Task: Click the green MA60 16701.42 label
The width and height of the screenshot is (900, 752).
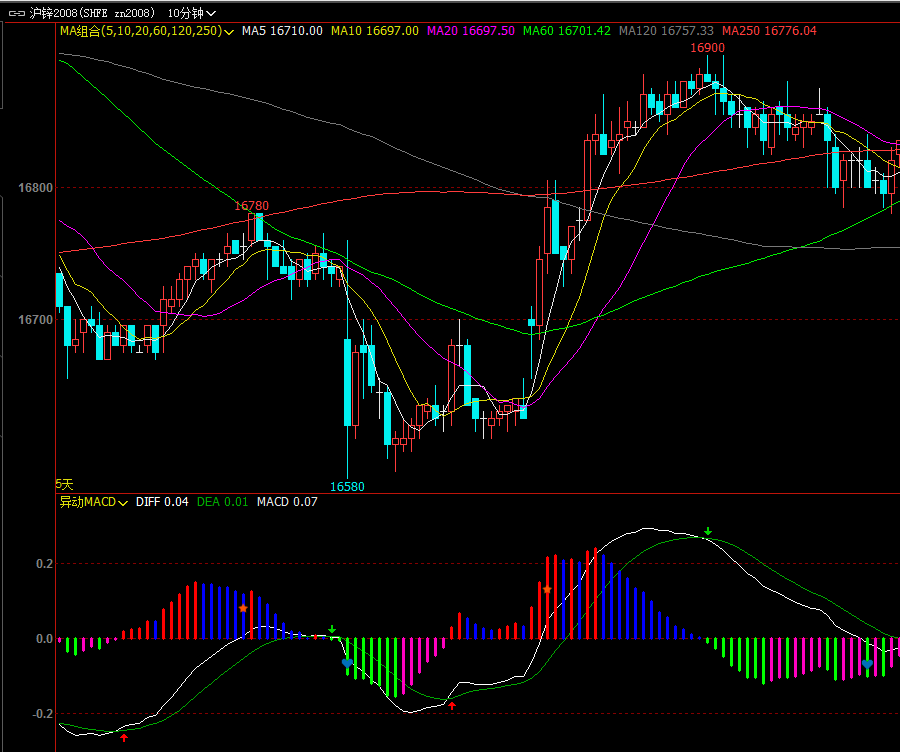Action: [567, 31]
